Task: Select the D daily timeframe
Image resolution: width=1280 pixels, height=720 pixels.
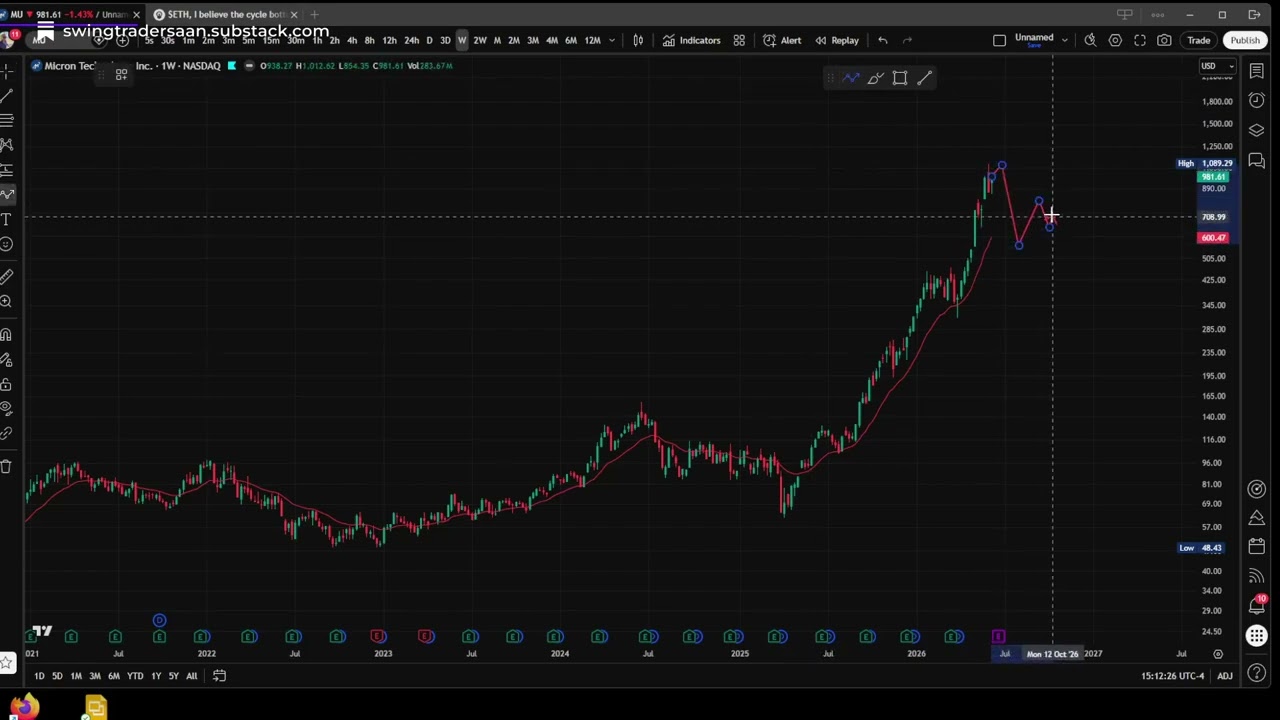Action: (429, 40)
